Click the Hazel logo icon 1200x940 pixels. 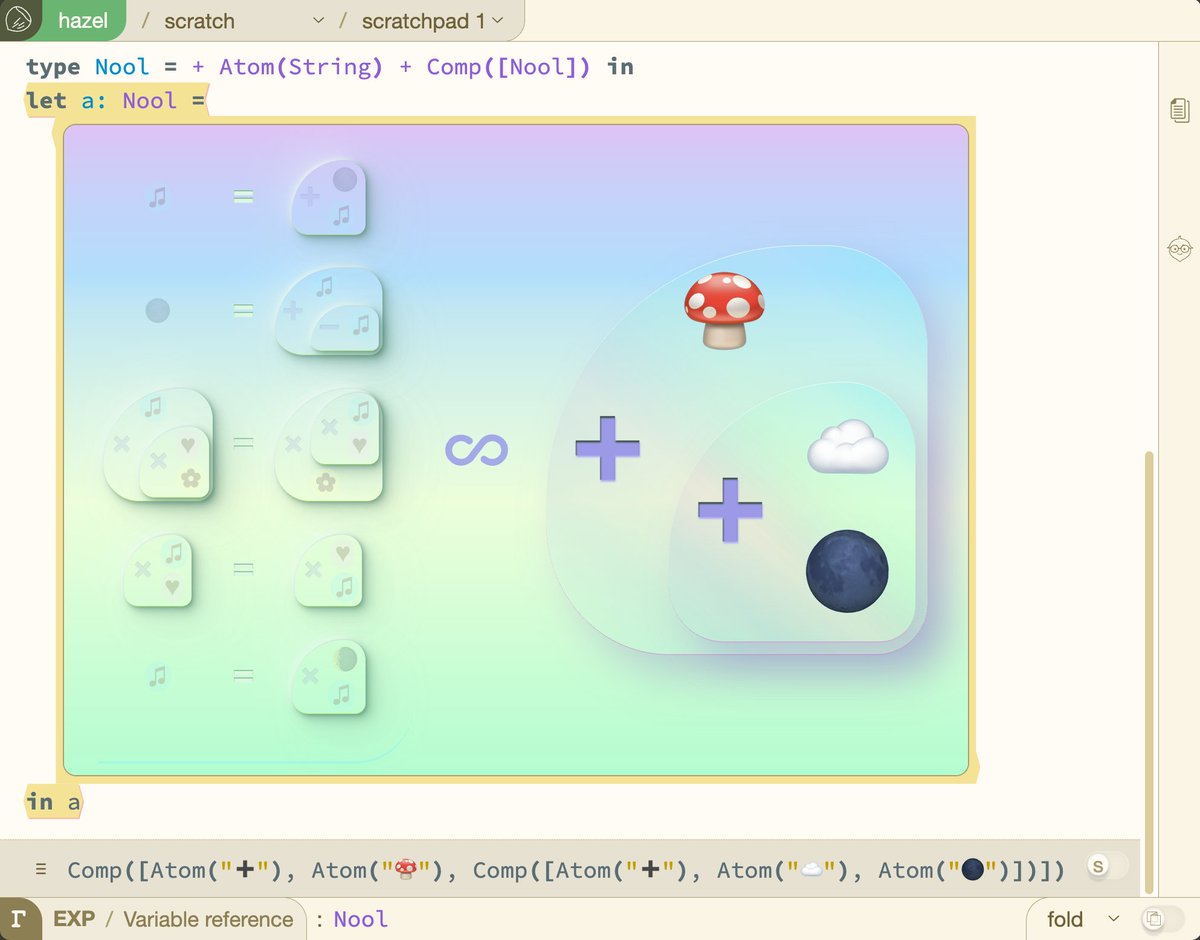19,20
